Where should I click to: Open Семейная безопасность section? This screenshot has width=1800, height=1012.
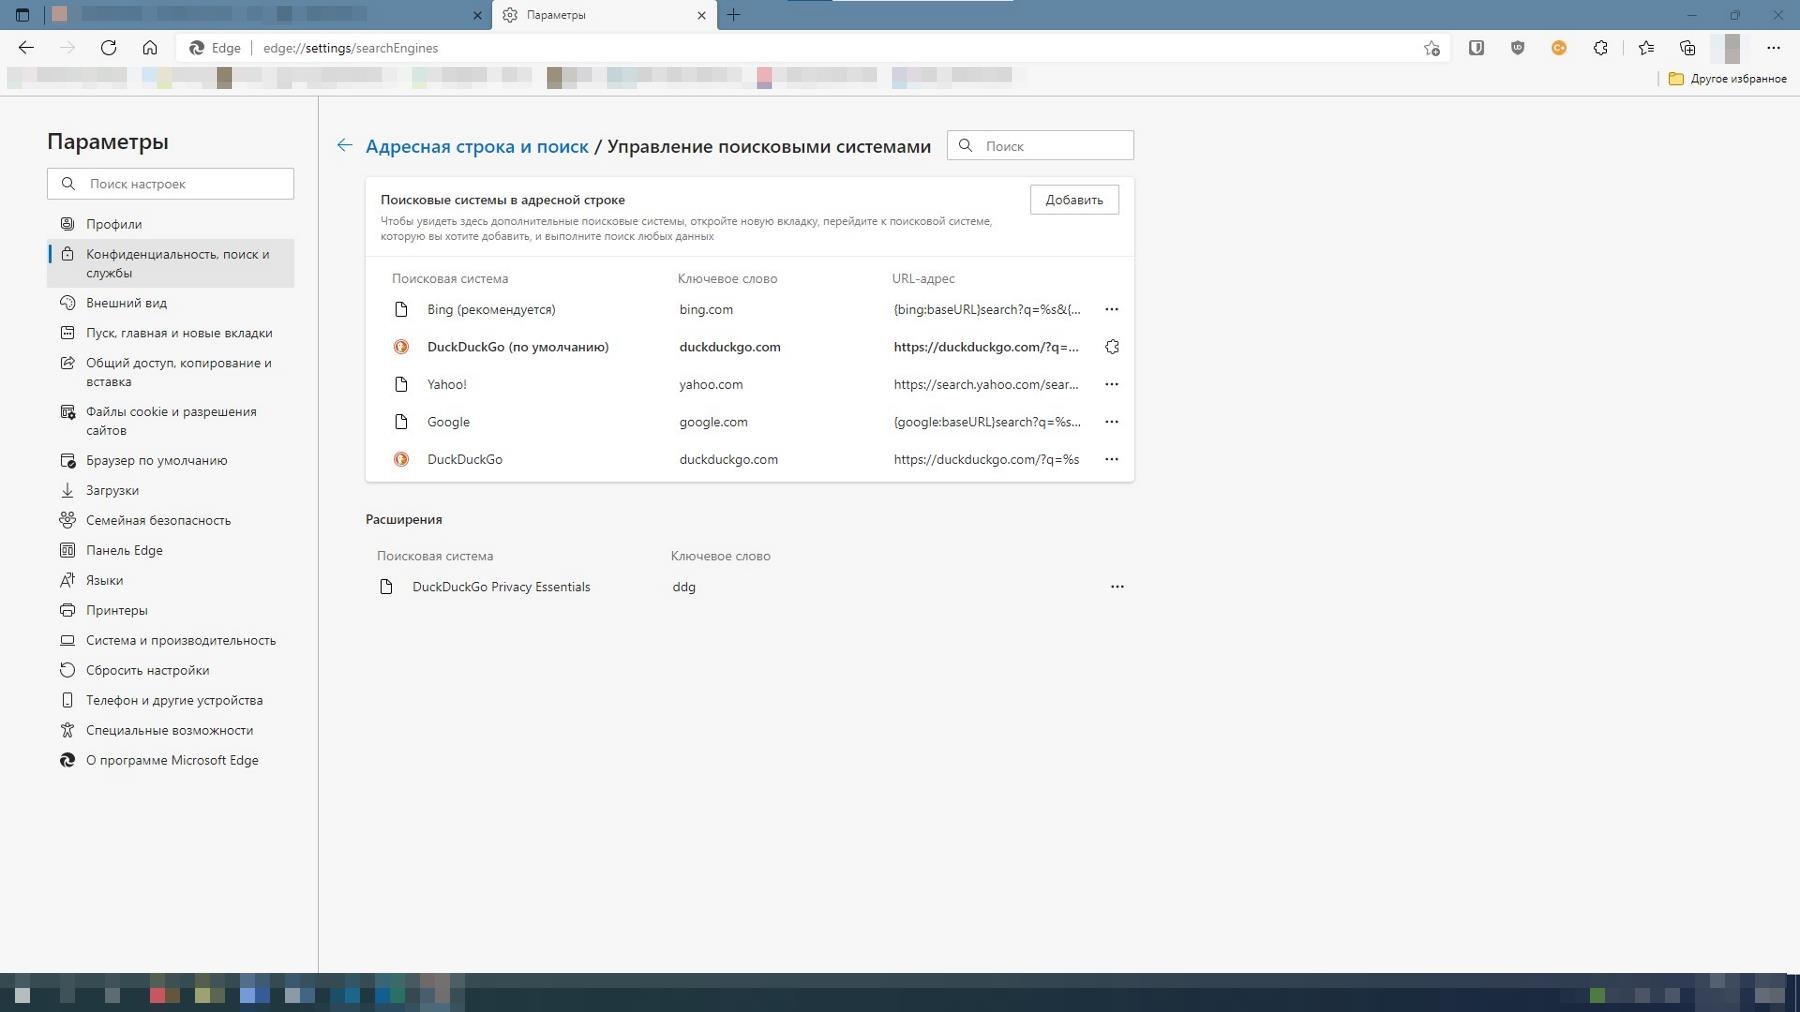[x=171, y=520]
